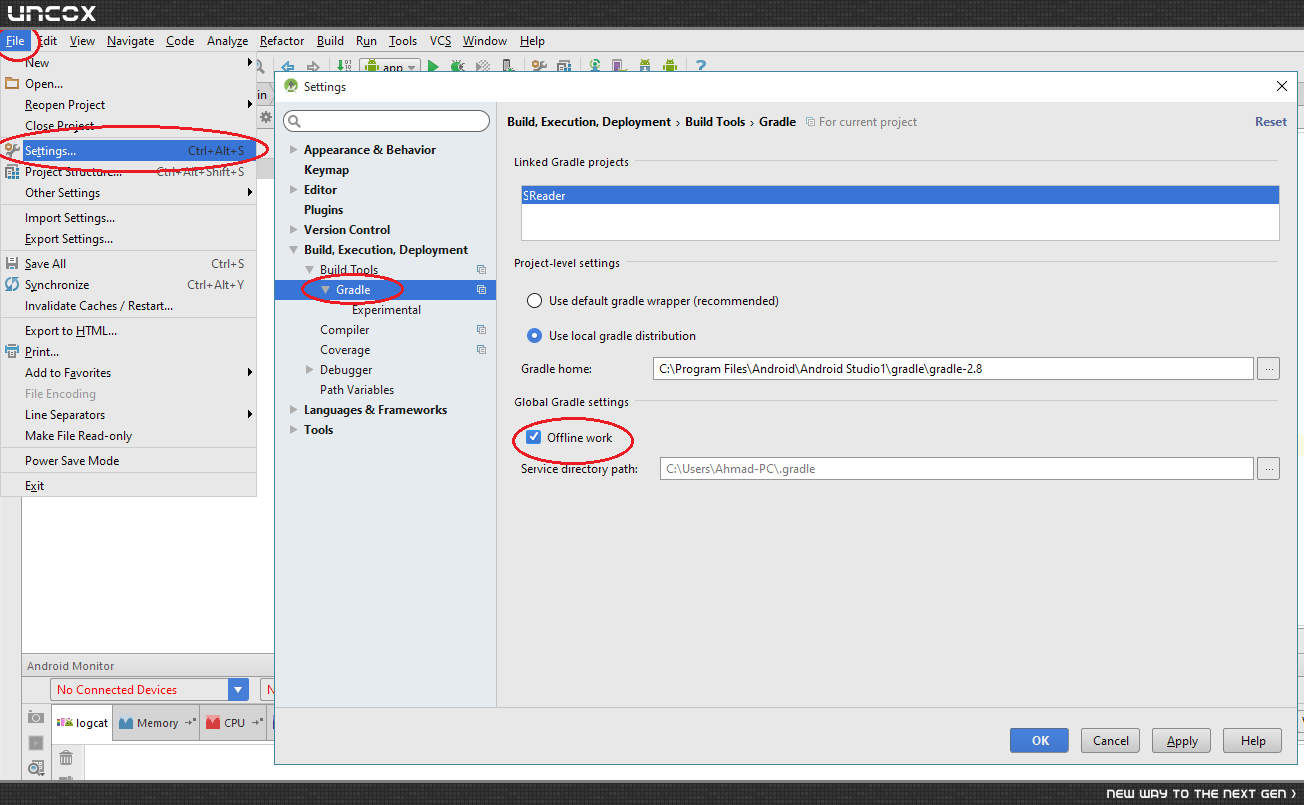
Task: Click the system information magnifier icon
Action: coord(36,768)
